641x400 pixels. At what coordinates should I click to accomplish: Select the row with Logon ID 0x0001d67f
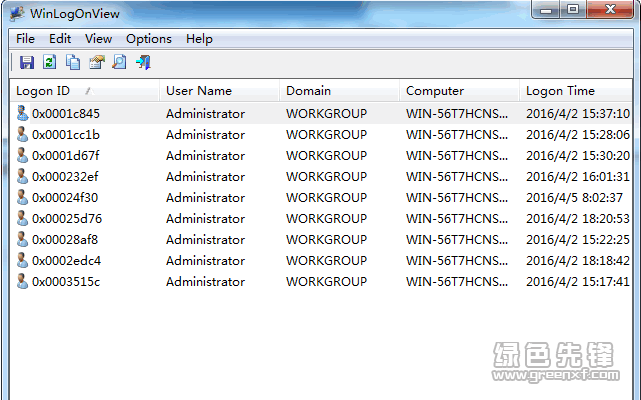(x=321, y=155)
